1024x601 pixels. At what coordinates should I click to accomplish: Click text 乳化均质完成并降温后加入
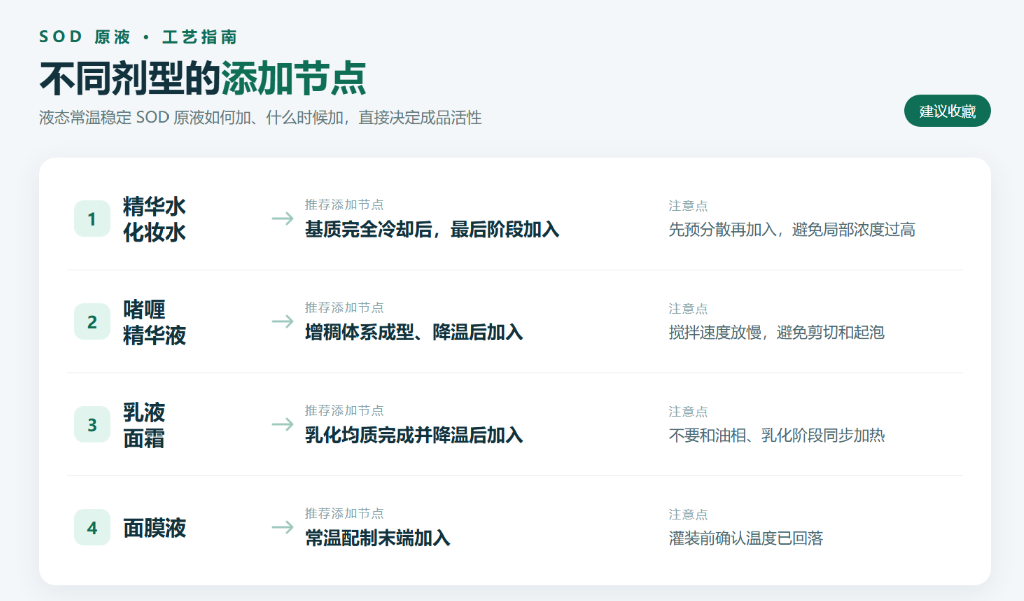tap(413, 435)
